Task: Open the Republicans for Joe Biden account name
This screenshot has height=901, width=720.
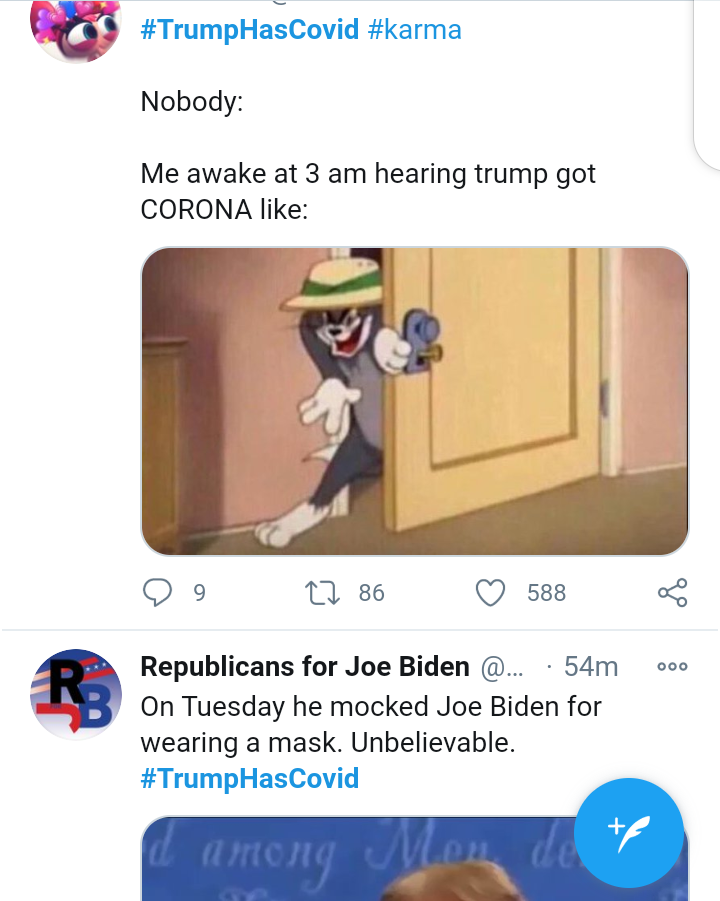Action: coord(305,667)
